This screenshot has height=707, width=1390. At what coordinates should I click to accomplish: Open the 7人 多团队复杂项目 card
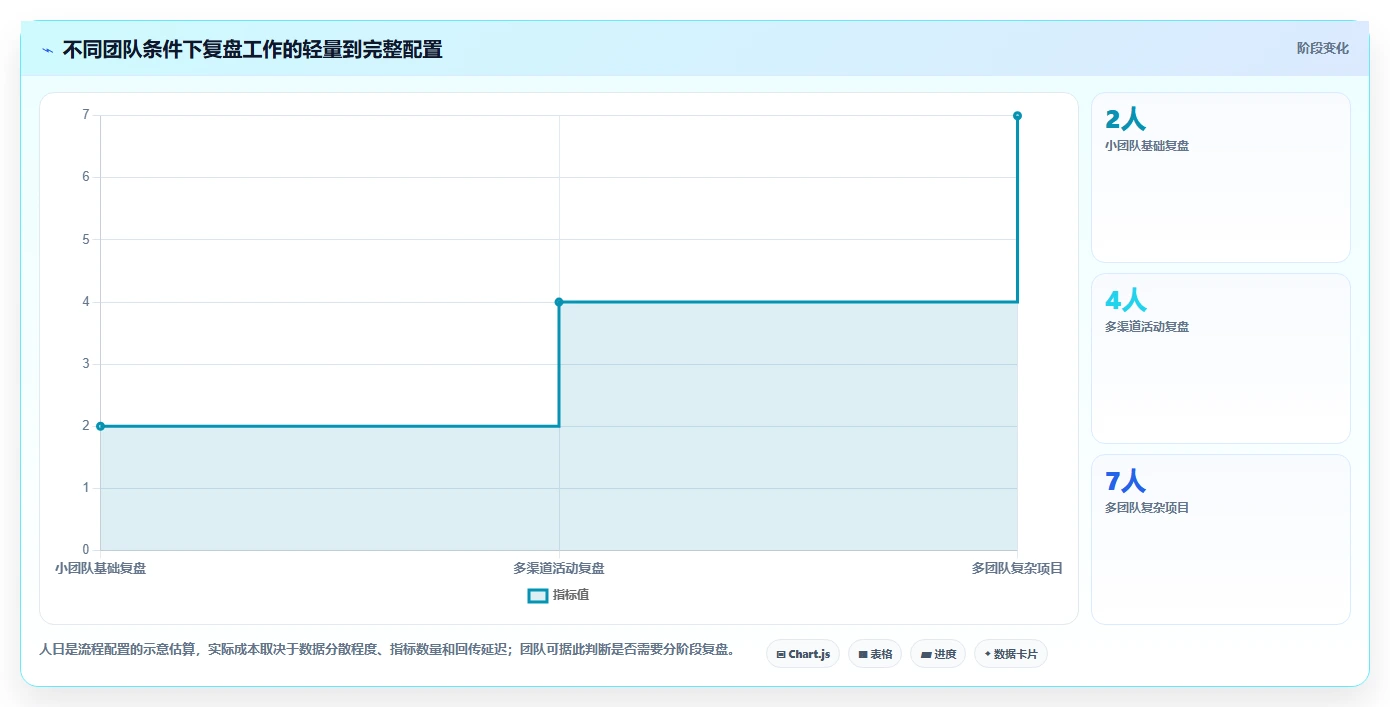[1220, 539]
